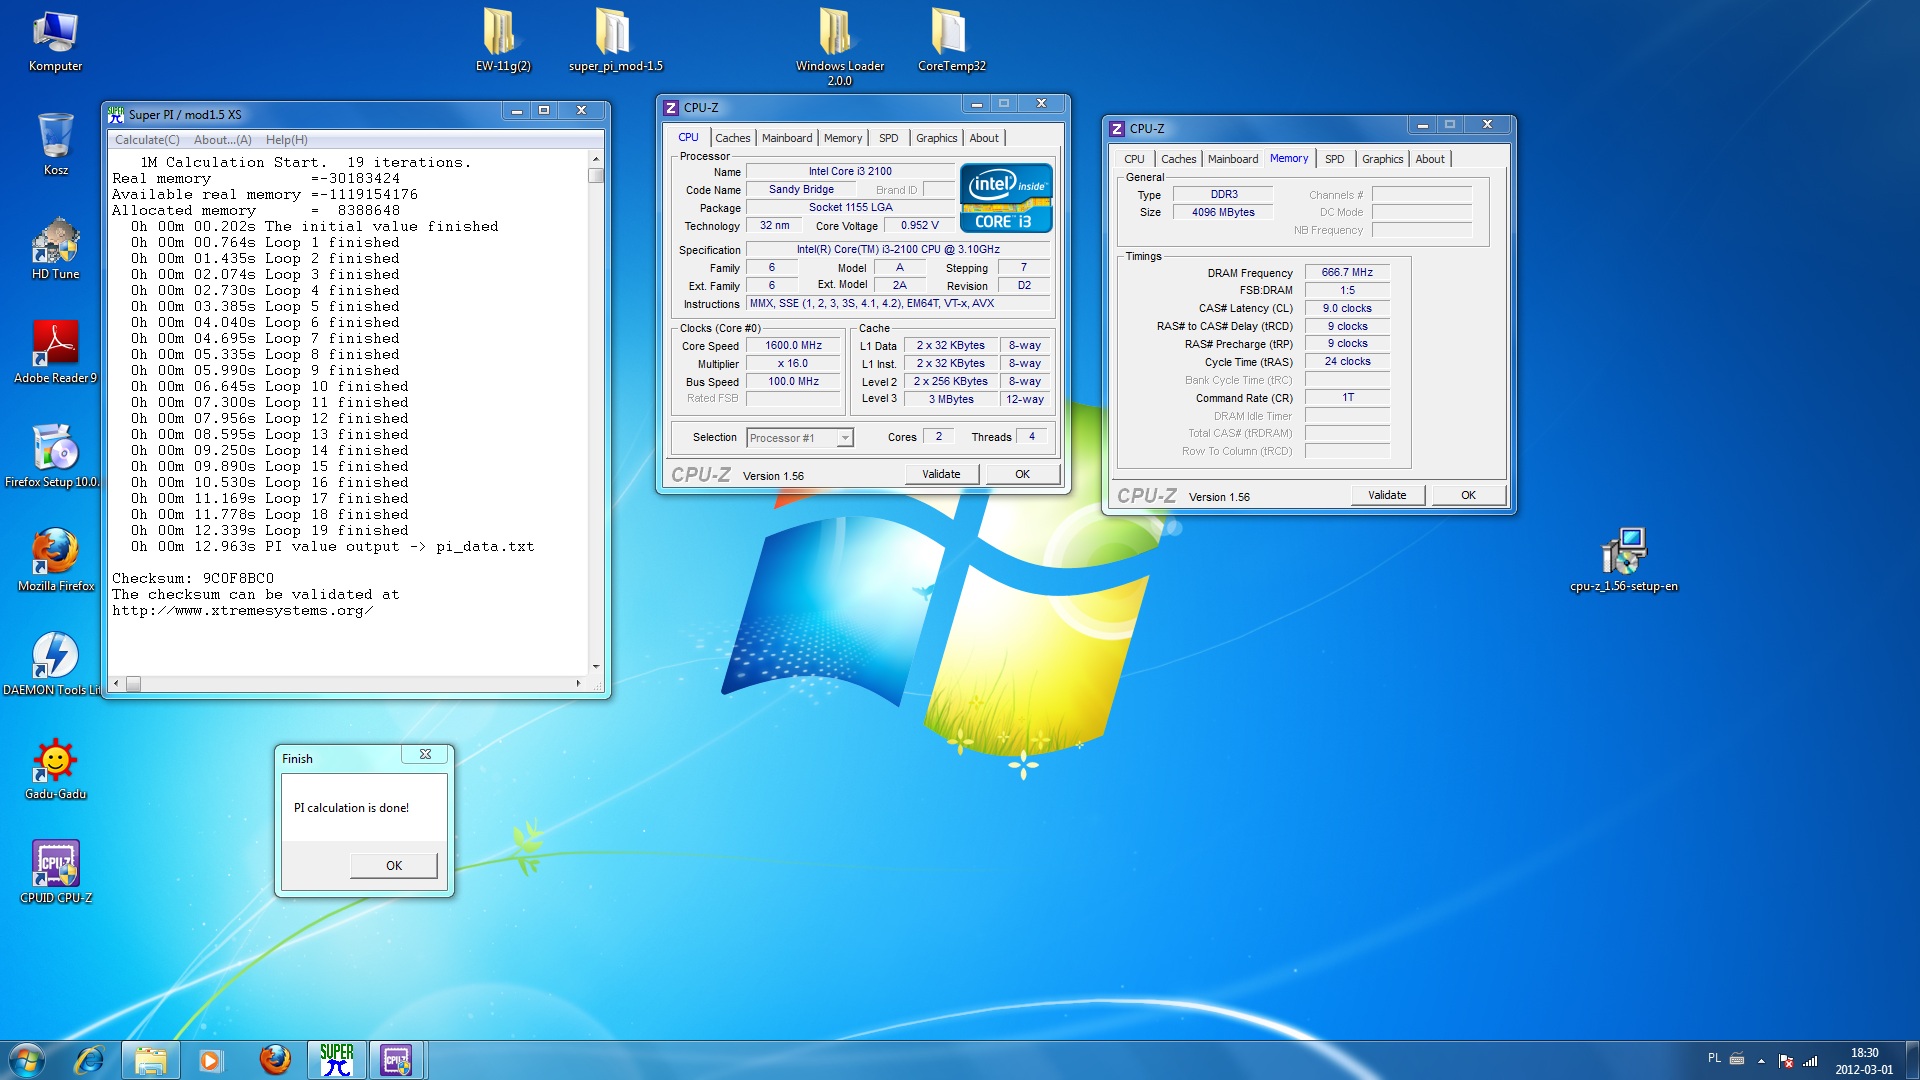Switch to Caches tab in right CPU-Z
Viewport: 1920px width, 1080px height.
click(1179, 159)
